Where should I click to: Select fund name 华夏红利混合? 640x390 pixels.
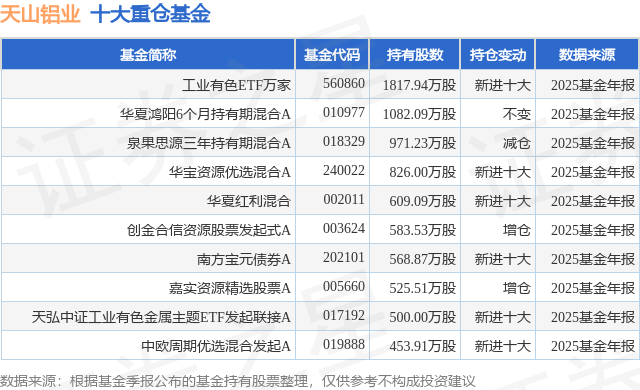click(249, 201)
